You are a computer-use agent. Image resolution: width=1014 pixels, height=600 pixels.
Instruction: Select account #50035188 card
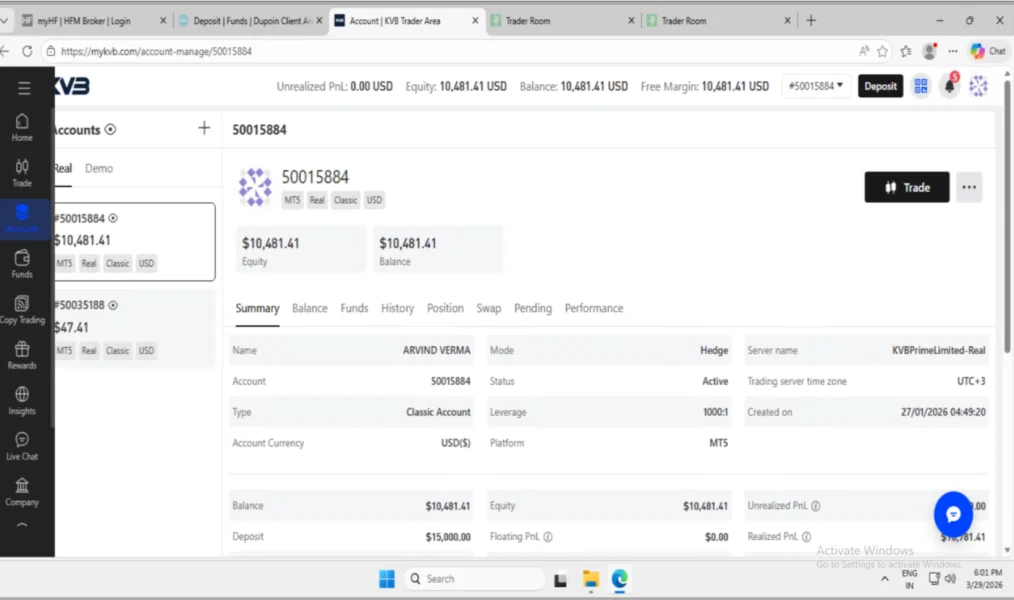point(134,328)
